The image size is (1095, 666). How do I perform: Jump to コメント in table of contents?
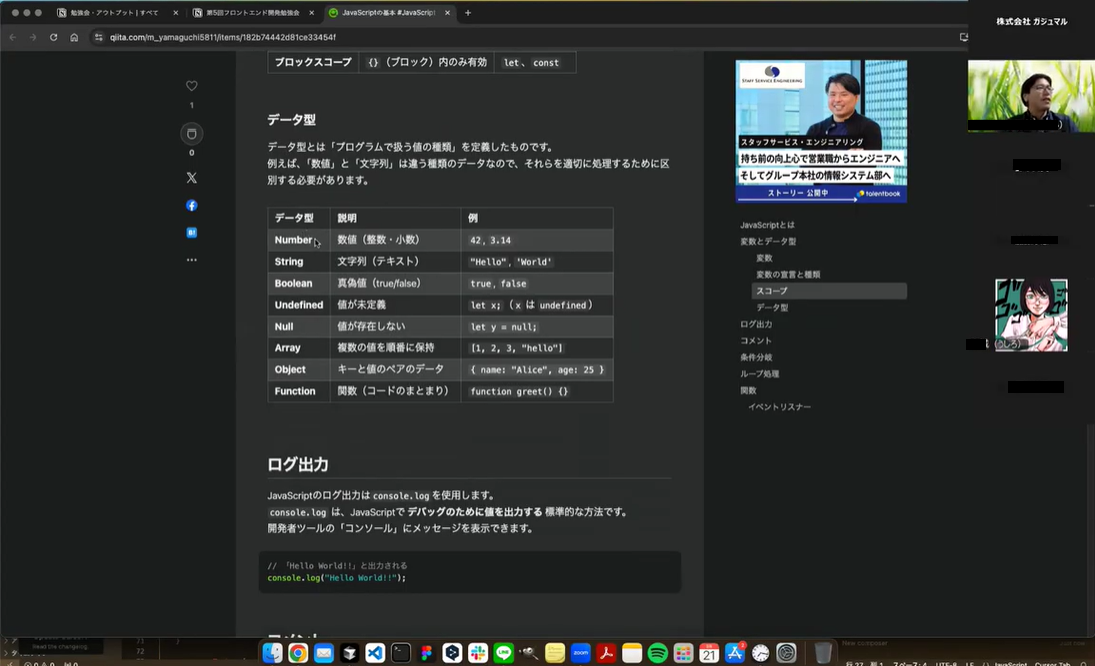click(756, 341)
